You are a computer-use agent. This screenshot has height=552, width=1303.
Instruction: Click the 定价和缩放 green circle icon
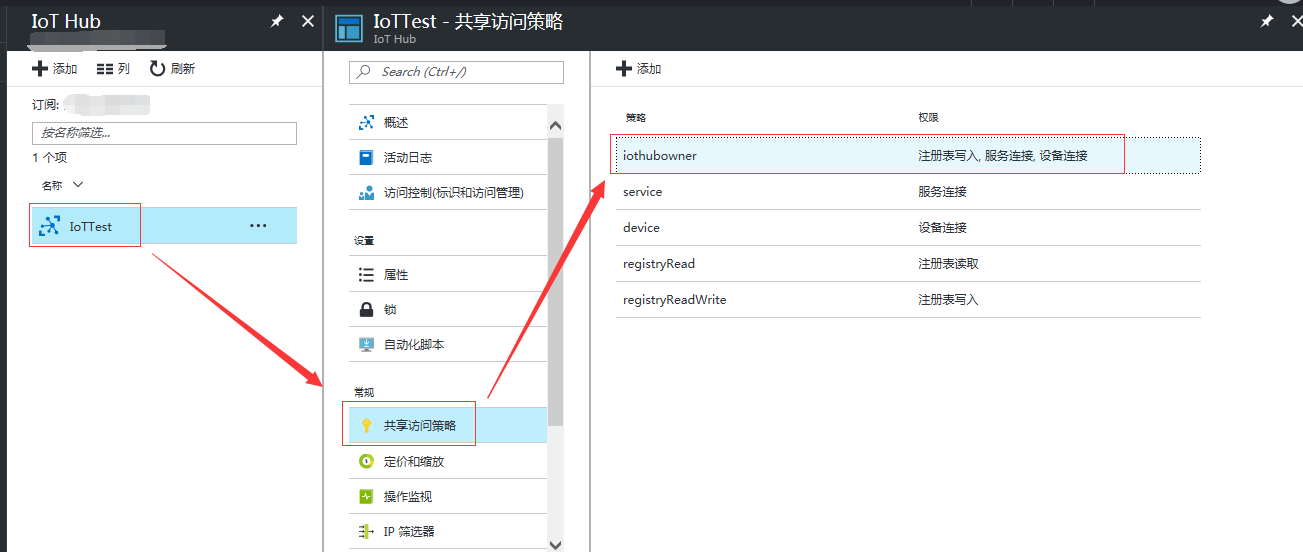[x=366, y=461]
